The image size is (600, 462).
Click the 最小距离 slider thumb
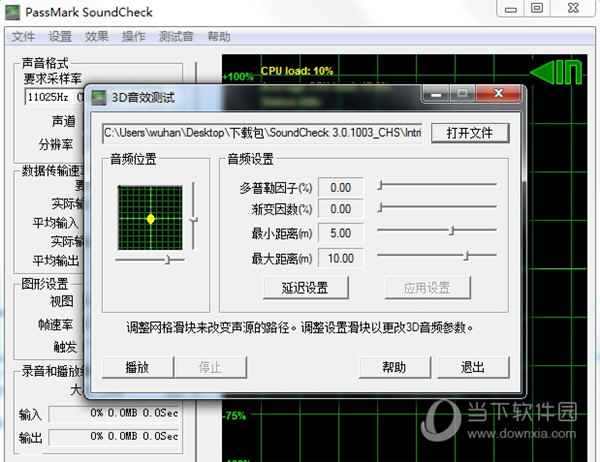coord(452,231)
